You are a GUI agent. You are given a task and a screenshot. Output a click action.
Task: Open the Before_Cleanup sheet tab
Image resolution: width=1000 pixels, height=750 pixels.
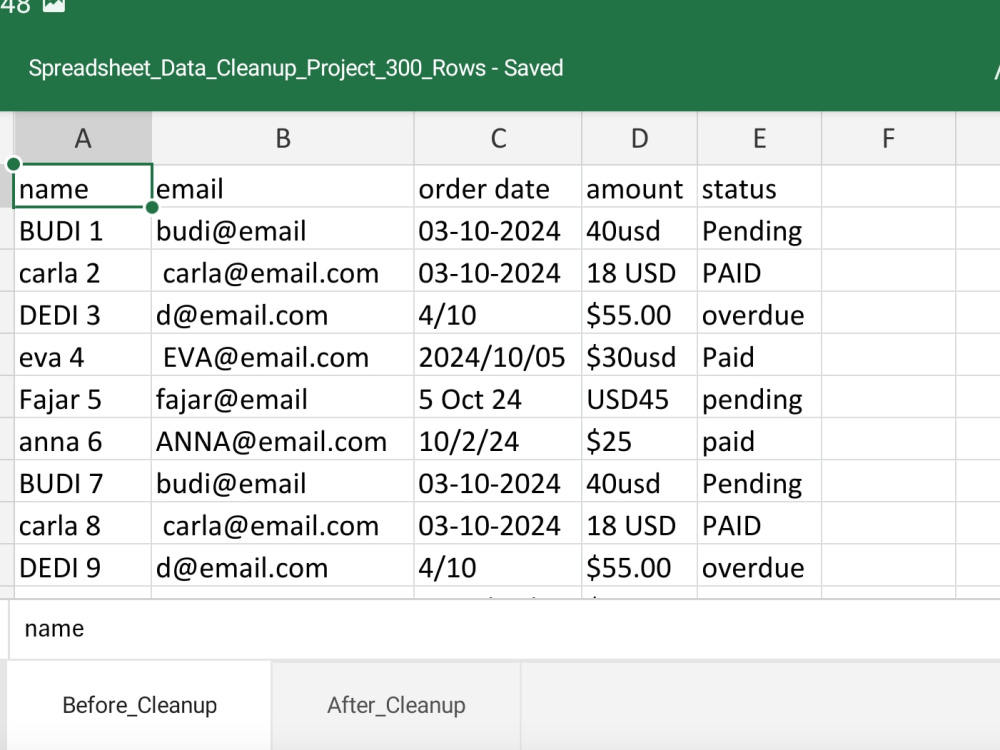[x=140, y=705]
